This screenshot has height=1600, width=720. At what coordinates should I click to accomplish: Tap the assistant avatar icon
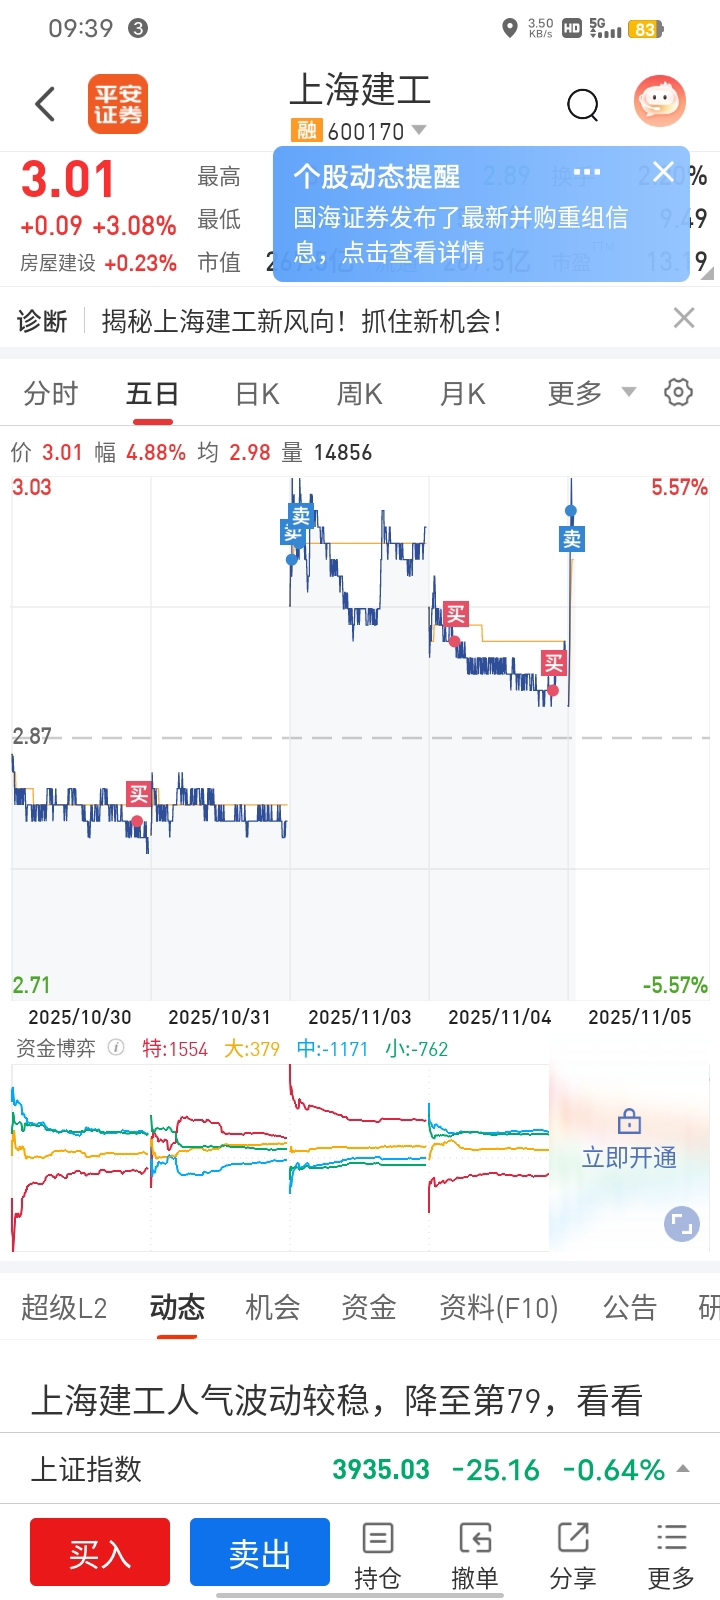[x=660, y=101]
